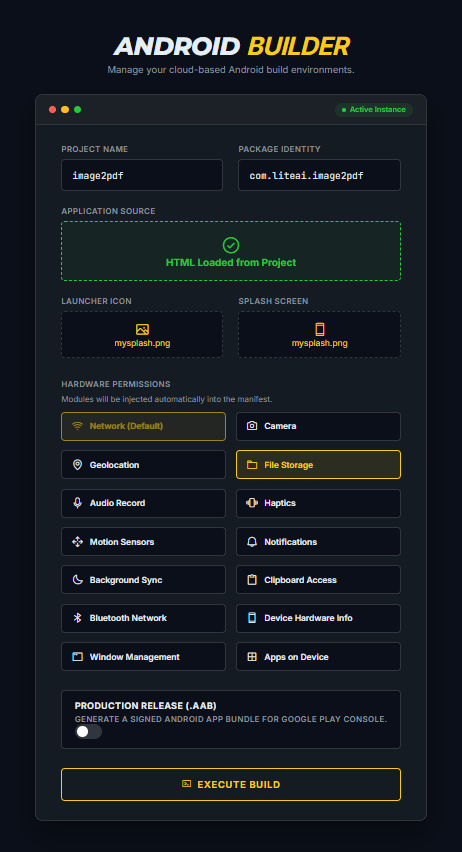Toggle the Clipboard Access permission
The image size is (462, 852).
pyautogui.click(x=319, y=580)
